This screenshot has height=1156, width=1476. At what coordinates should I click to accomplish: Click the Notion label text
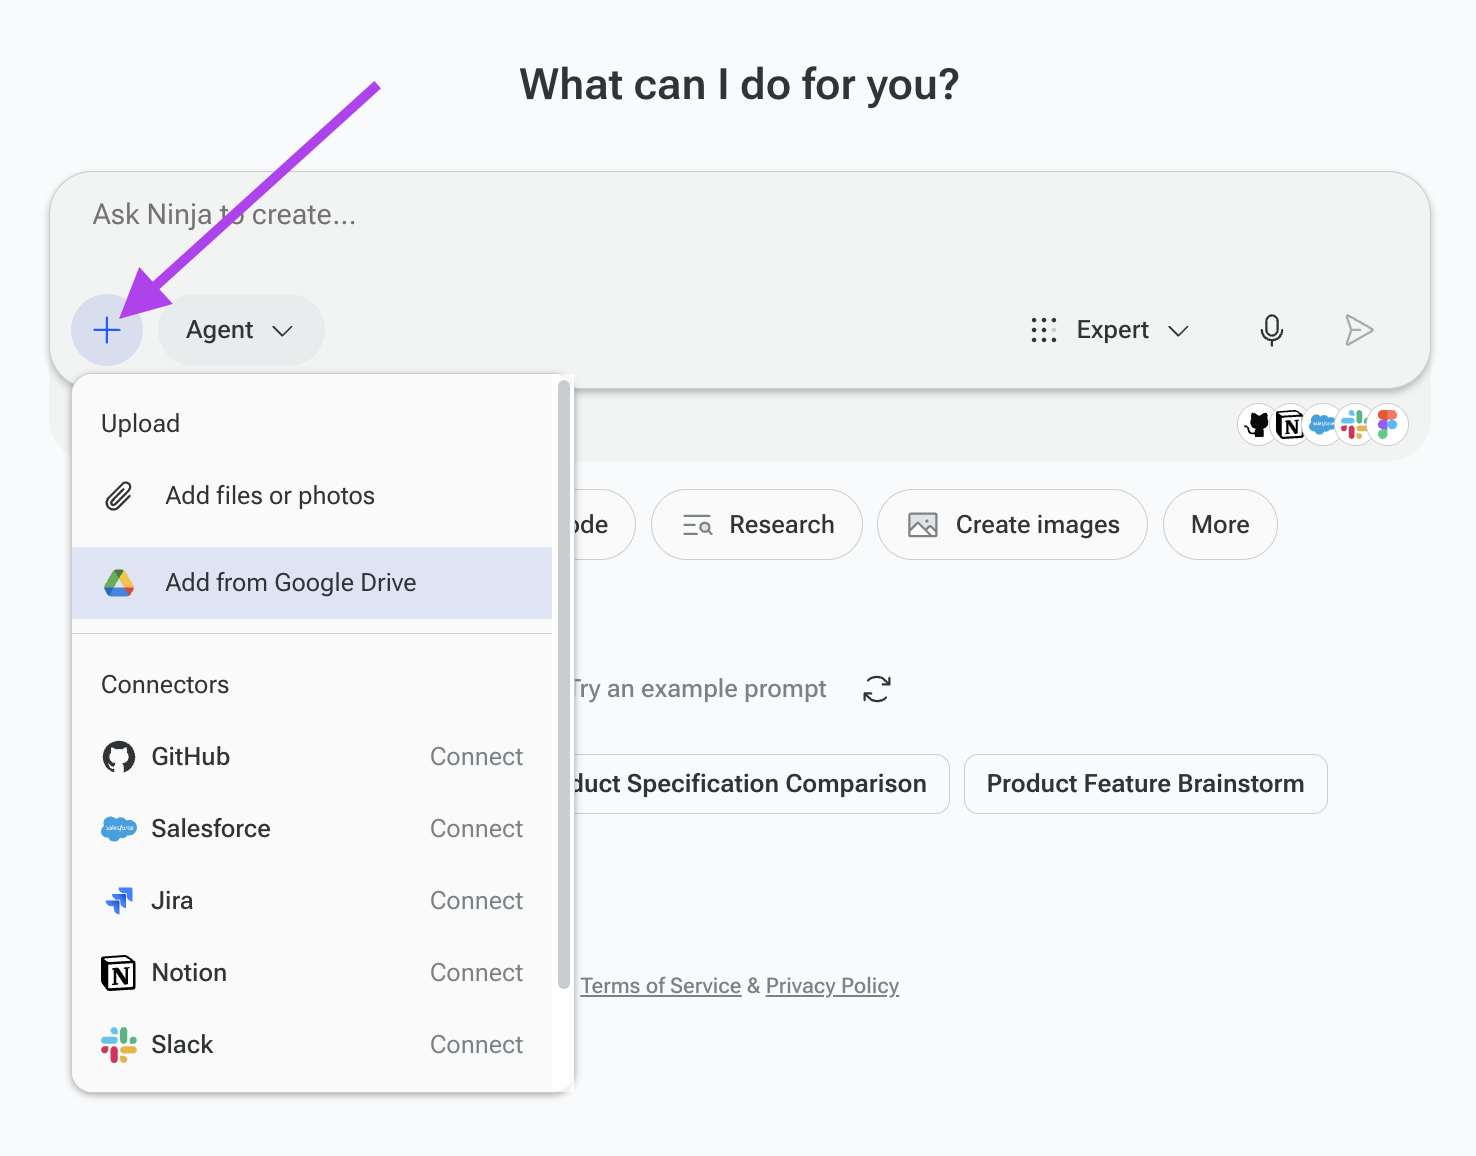189,973
